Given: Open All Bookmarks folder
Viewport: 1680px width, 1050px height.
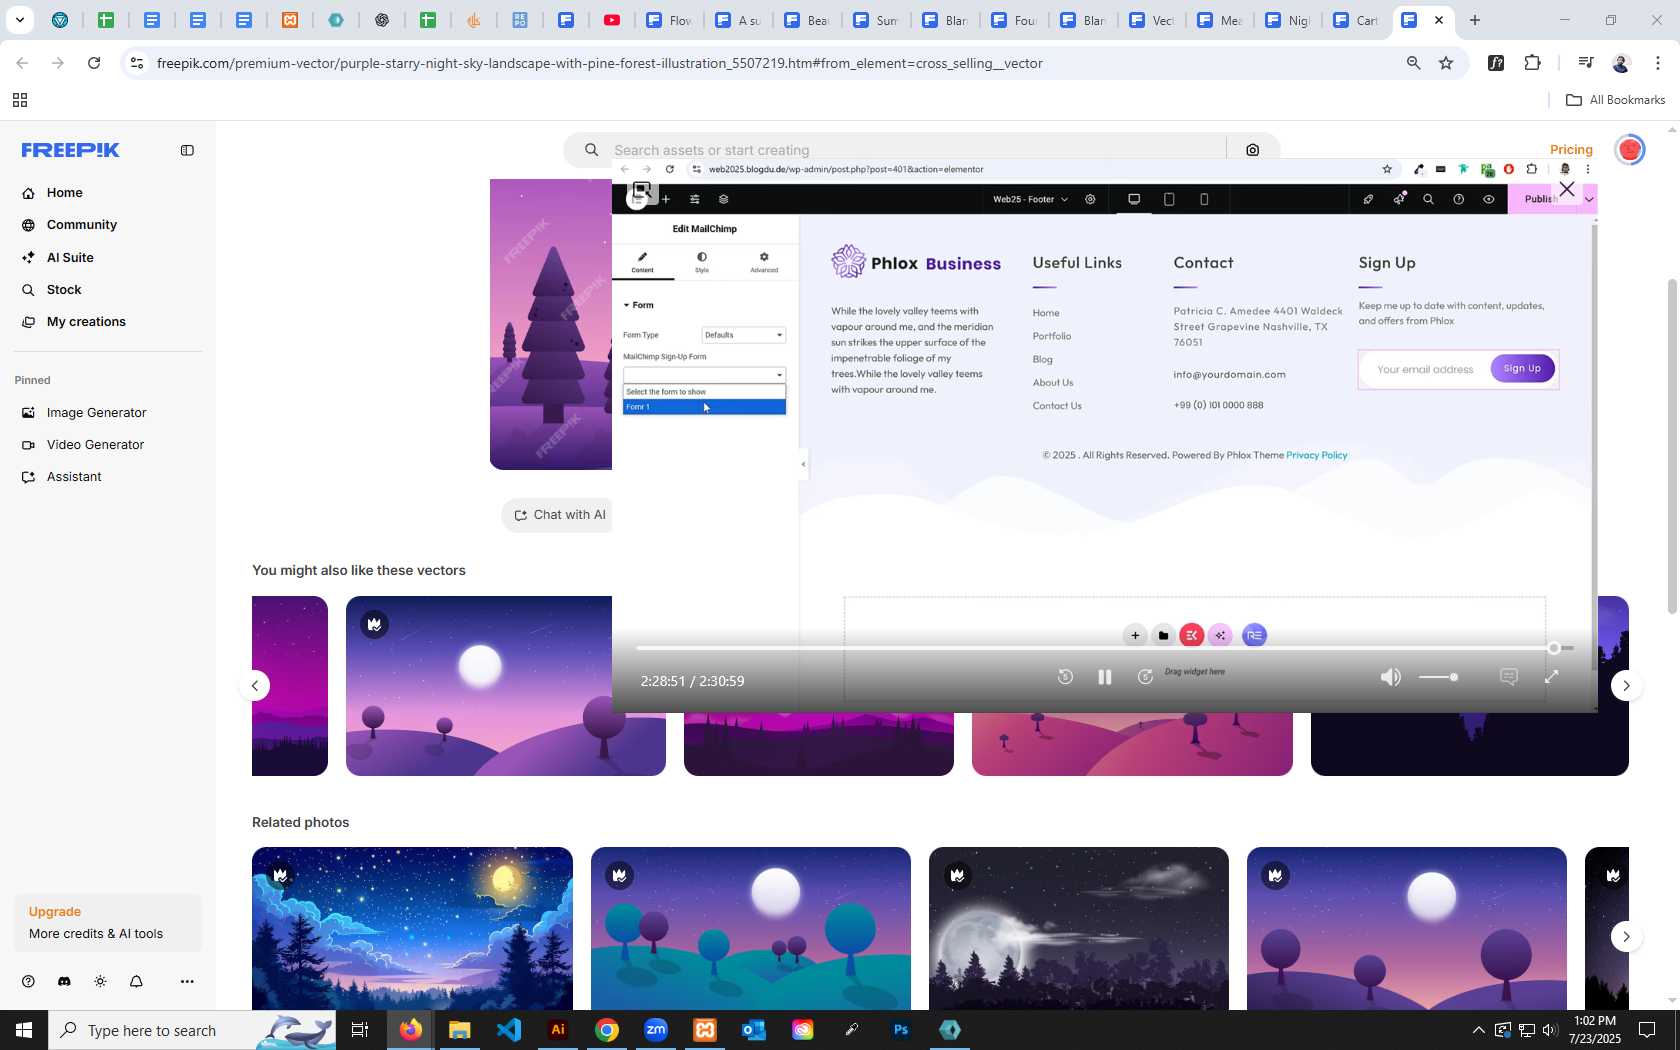Looking at the screenshot, I should [x=1615, y=100].
